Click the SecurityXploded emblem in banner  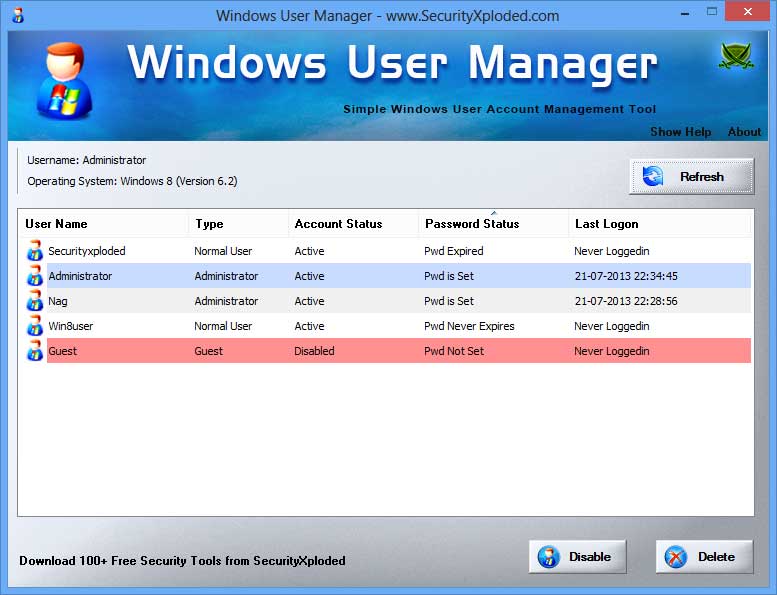pos(736,58)
